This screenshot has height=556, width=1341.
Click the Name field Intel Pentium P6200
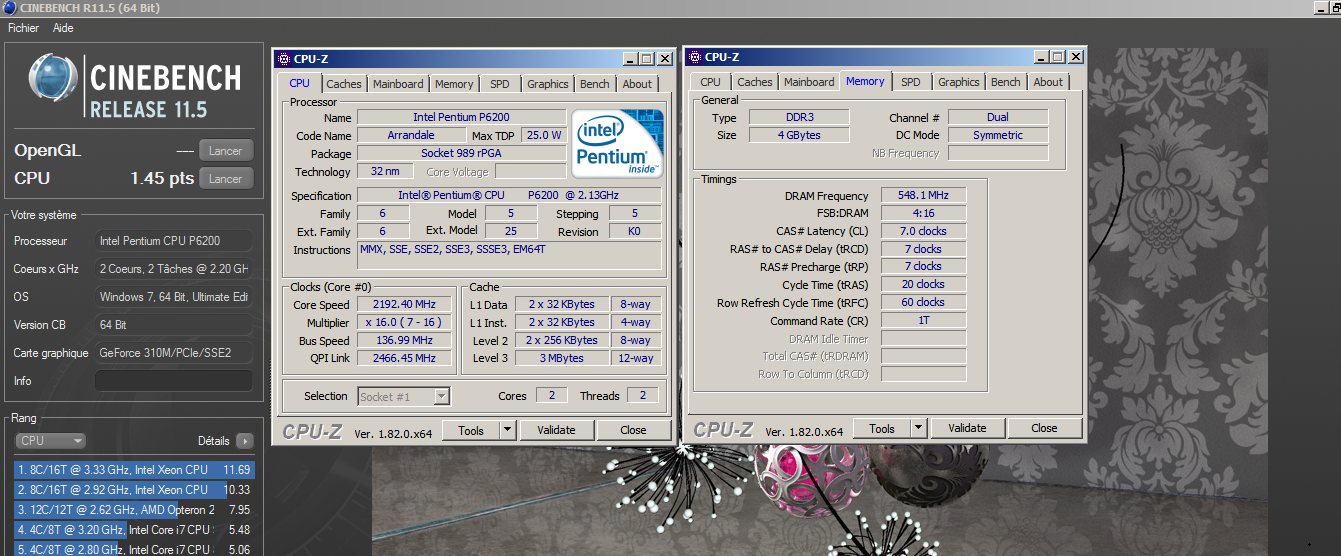click(461, 117)
